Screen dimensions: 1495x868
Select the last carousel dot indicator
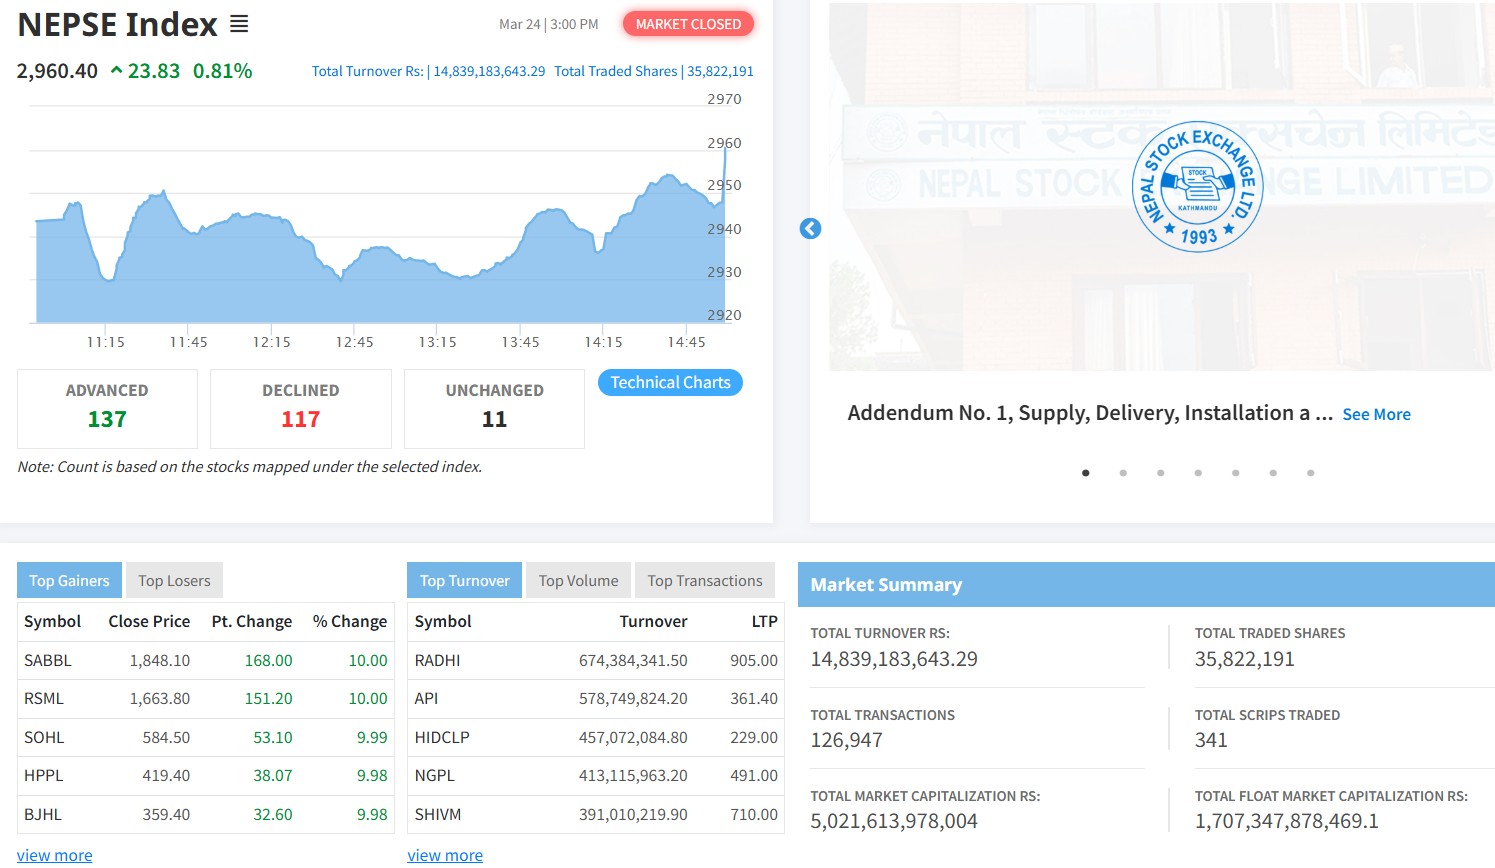click(1310, 473)
